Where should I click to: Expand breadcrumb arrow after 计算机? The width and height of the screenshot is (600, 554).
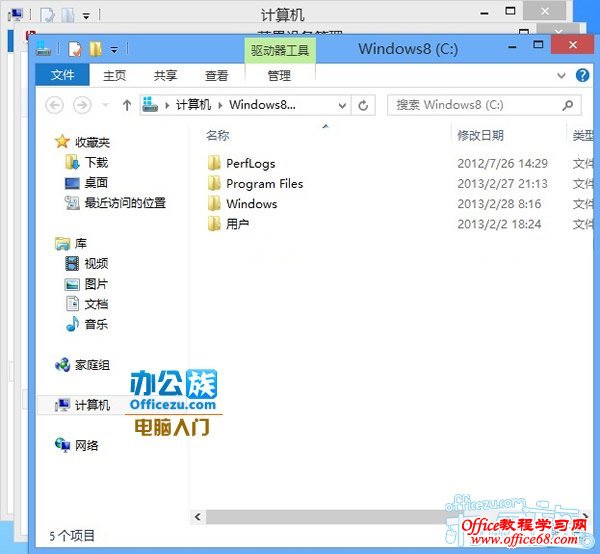pyautogui.click(x=220, y=105)
